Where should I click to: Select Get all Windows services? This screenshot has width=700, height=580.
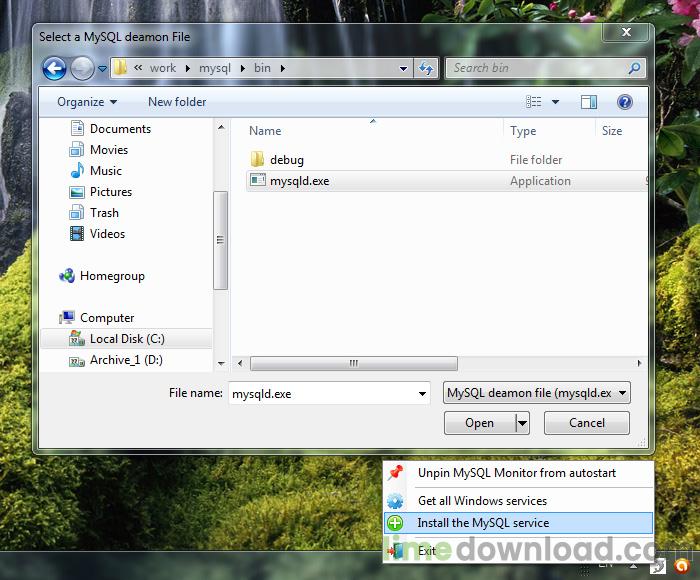click(482, 501)
